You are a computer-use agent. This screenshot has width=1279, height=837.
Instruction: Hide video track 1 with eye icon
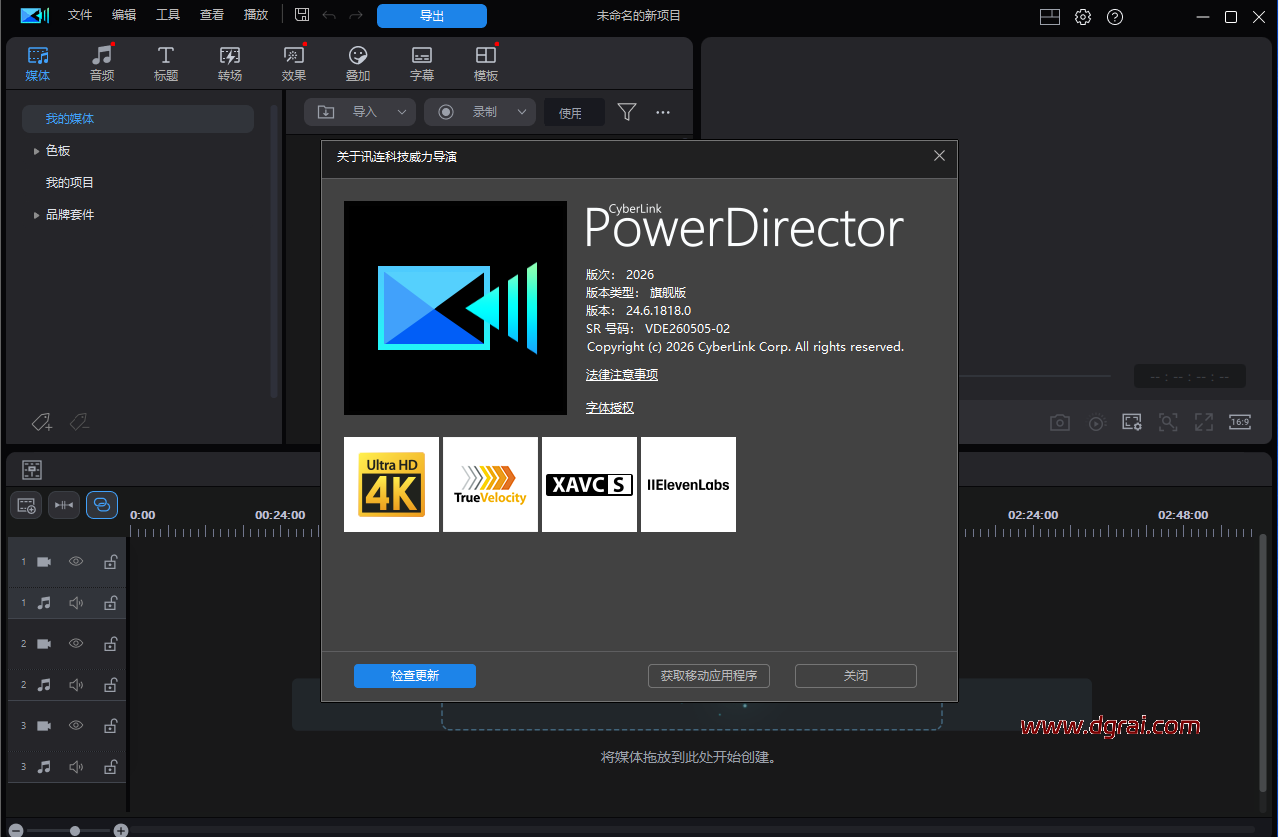click(76, 562)
